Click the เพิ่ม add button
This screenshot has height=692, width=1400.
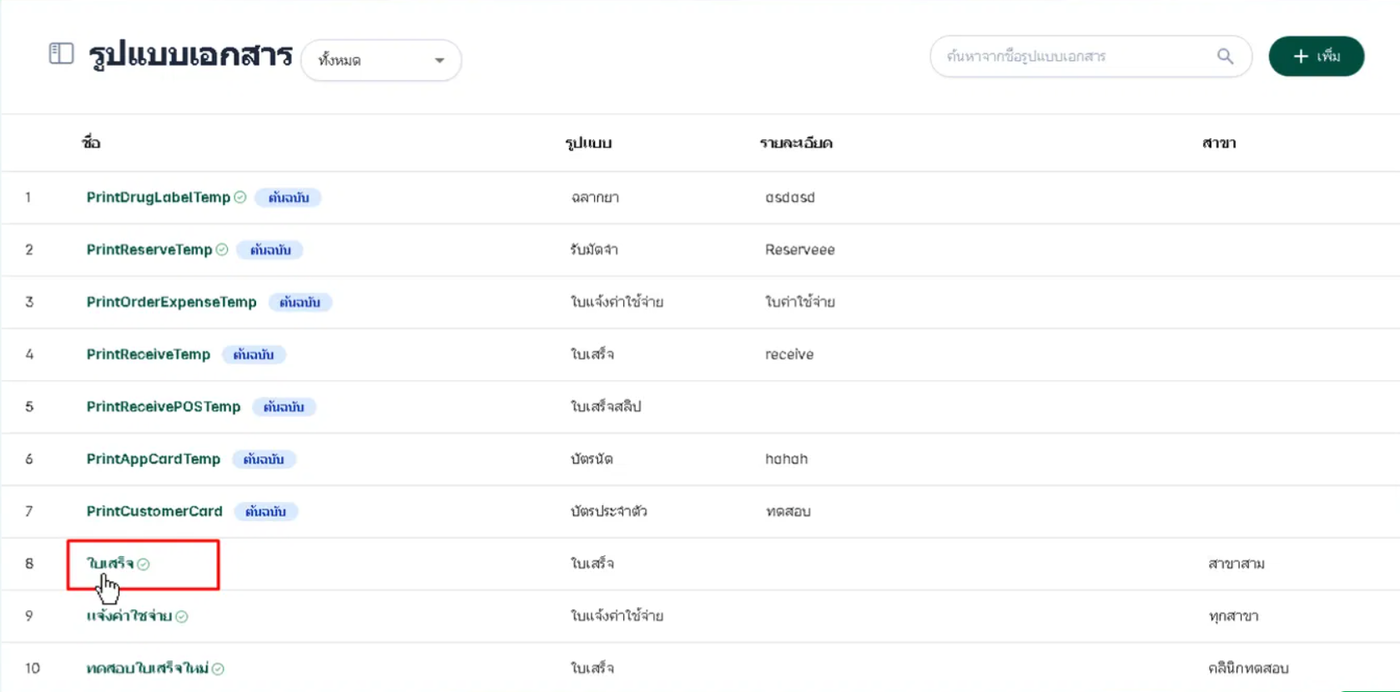click(x=1316, y=57)
